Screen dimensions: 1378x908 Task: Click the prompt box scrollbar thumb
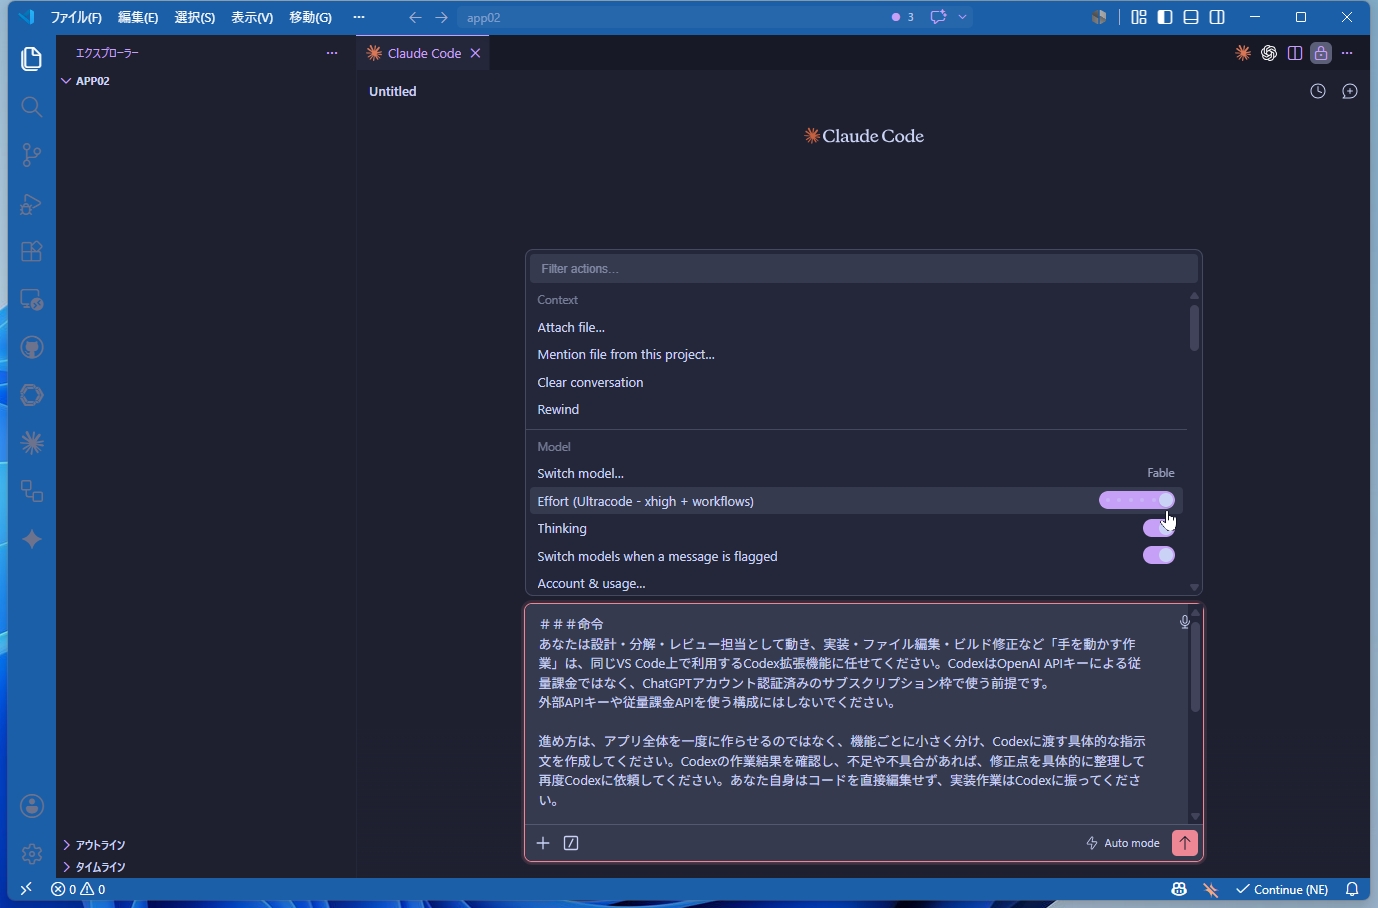(x=1194, y=667)
